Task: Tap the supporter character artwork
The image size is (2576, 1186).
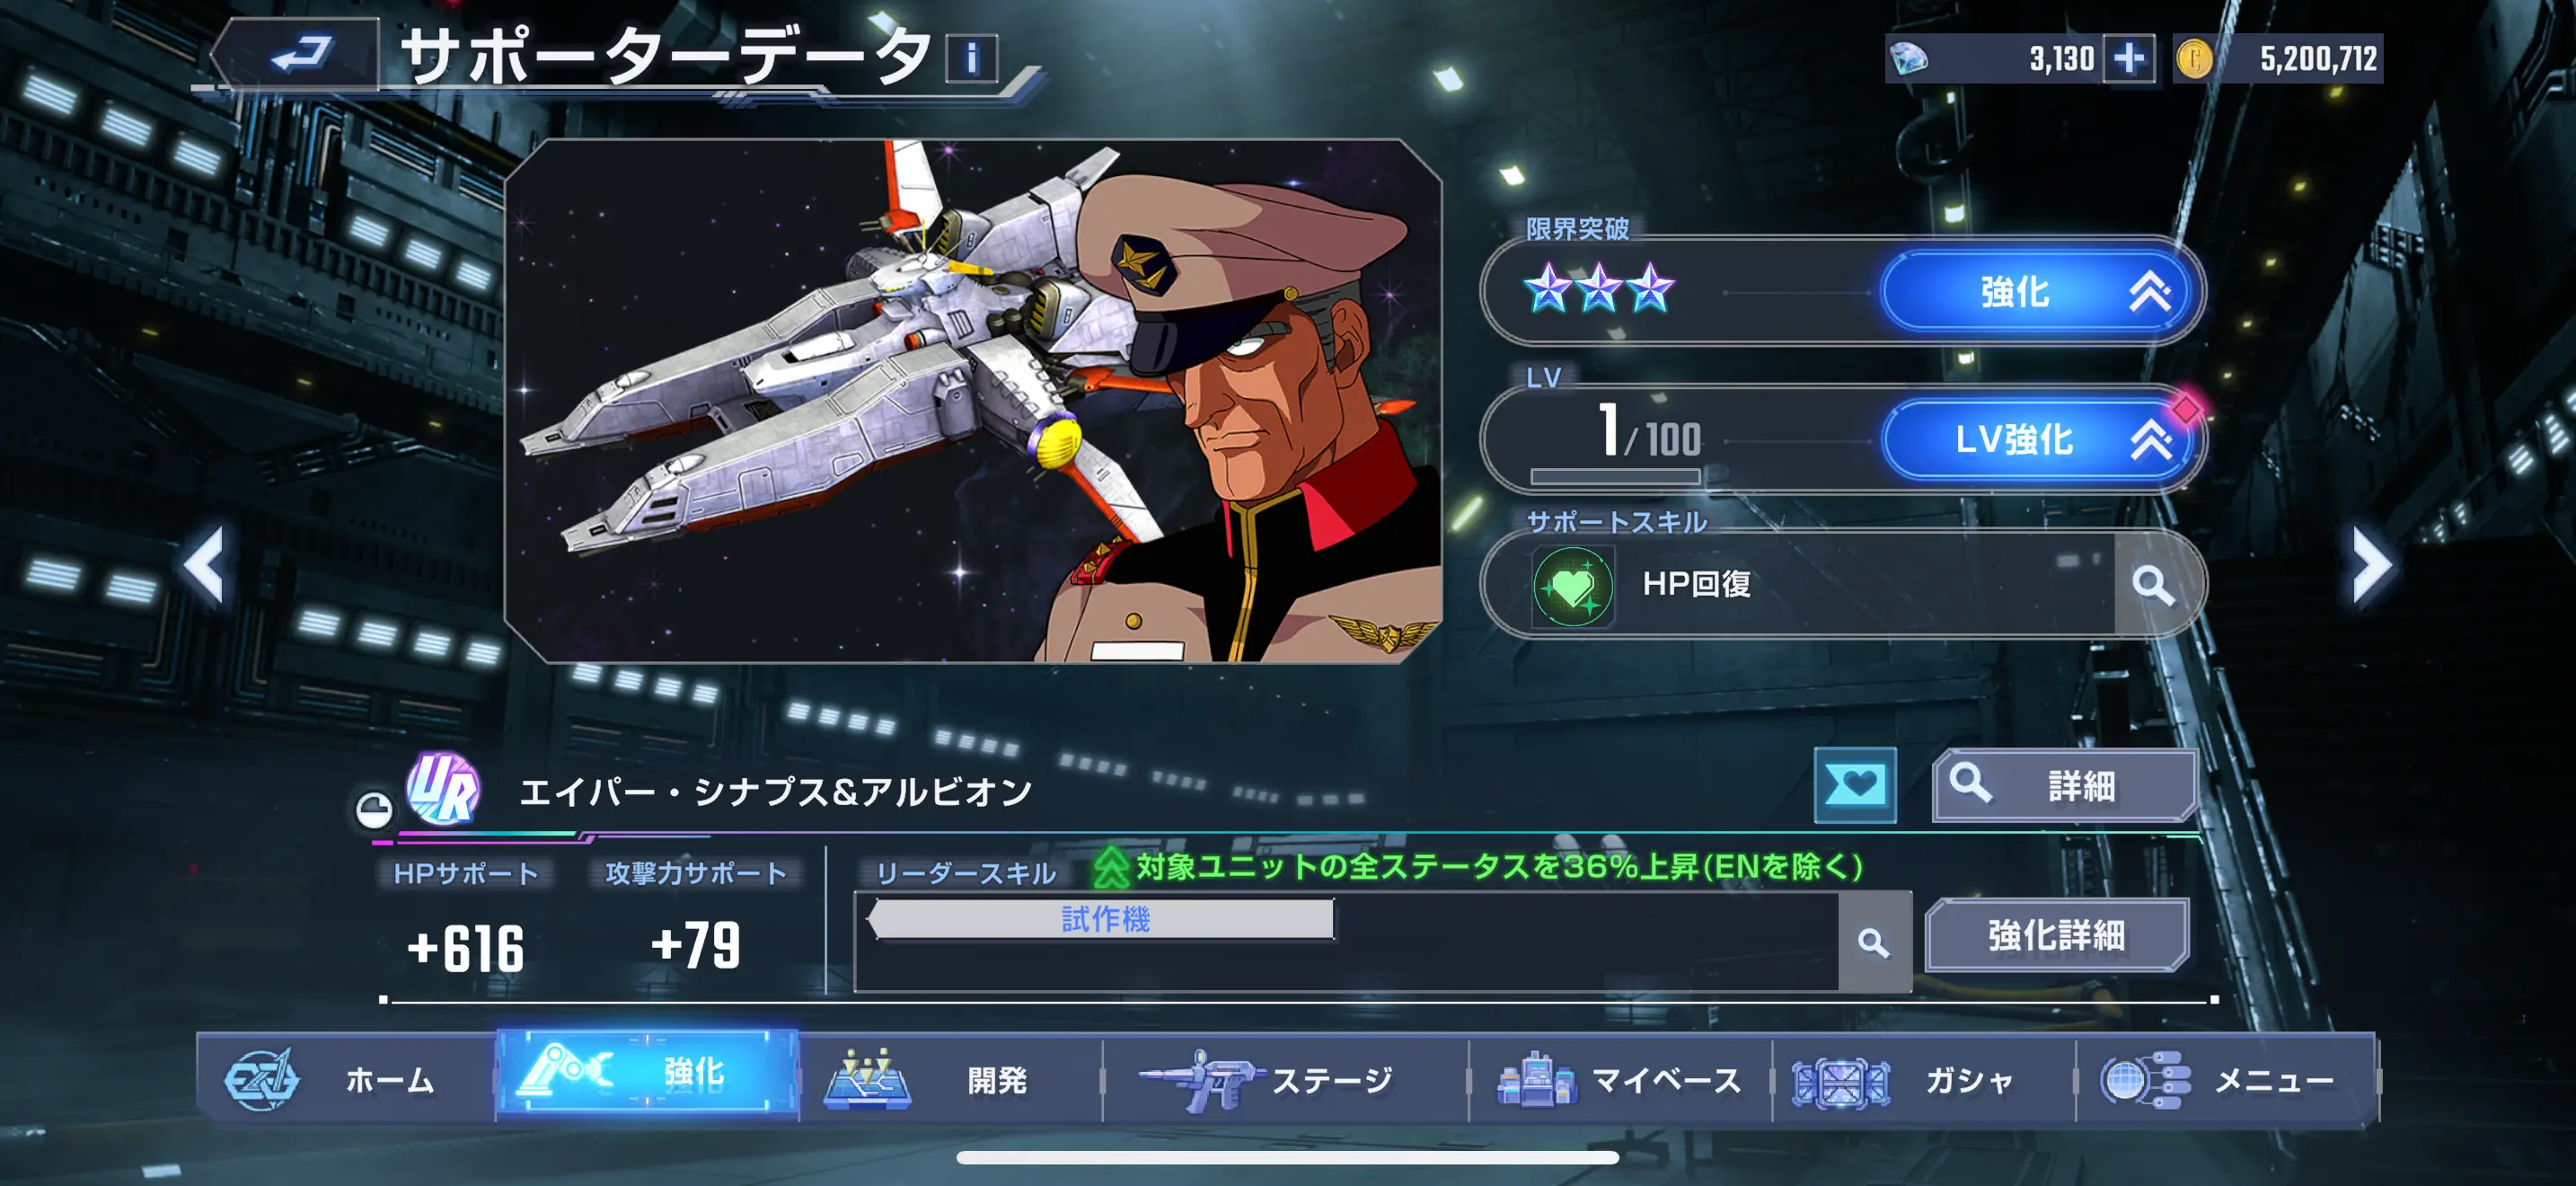Action: [x=973, y=401]
